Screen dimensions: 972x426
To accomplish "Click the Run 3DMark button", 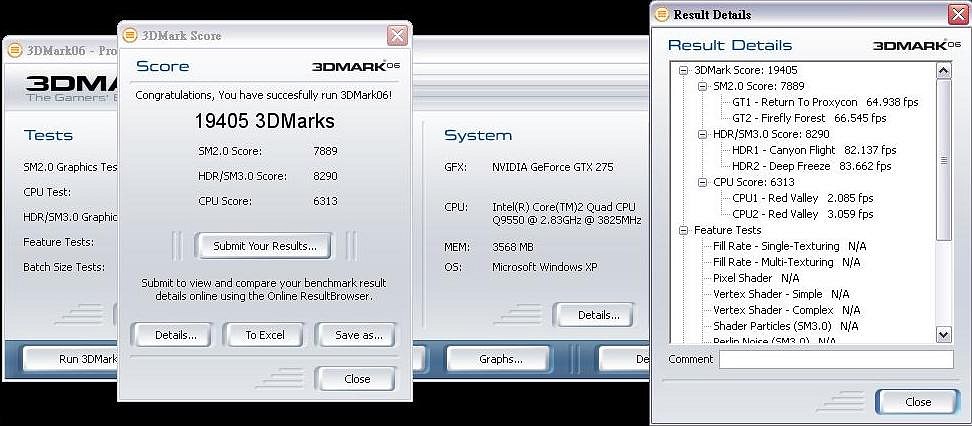I will coord(71,359).
